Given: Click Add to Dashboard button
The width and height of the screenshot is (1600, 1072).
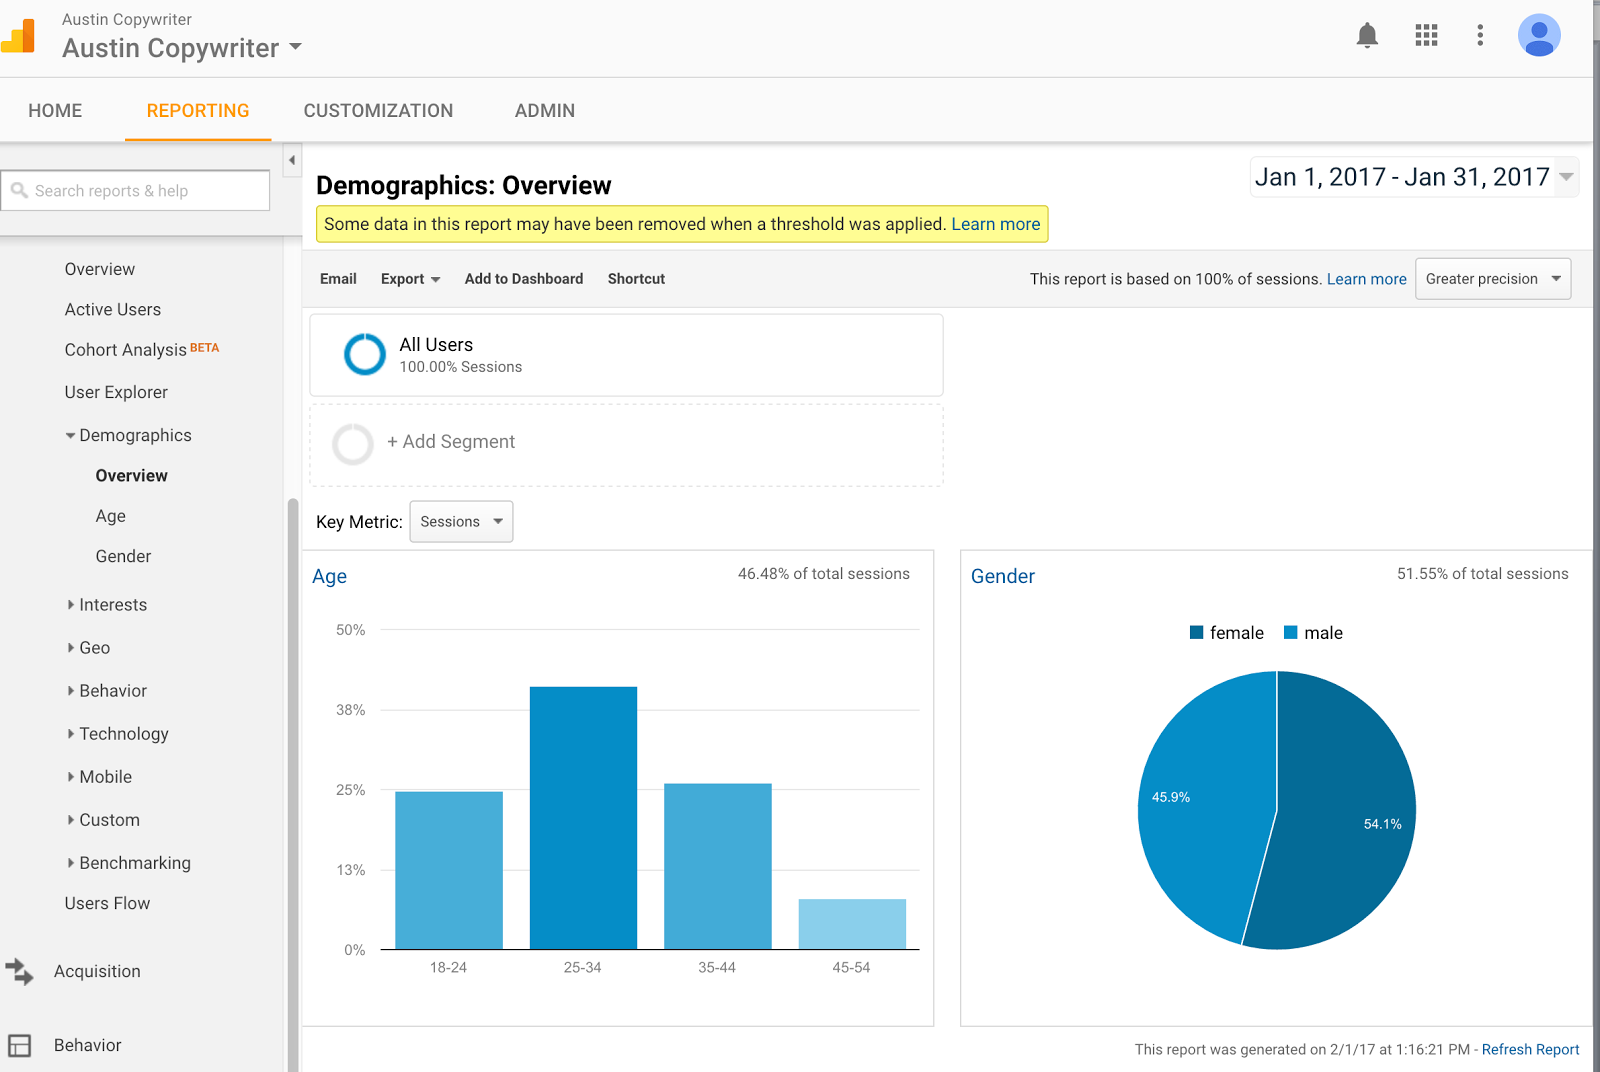Looking at the screenshot, I should (523, 279).
